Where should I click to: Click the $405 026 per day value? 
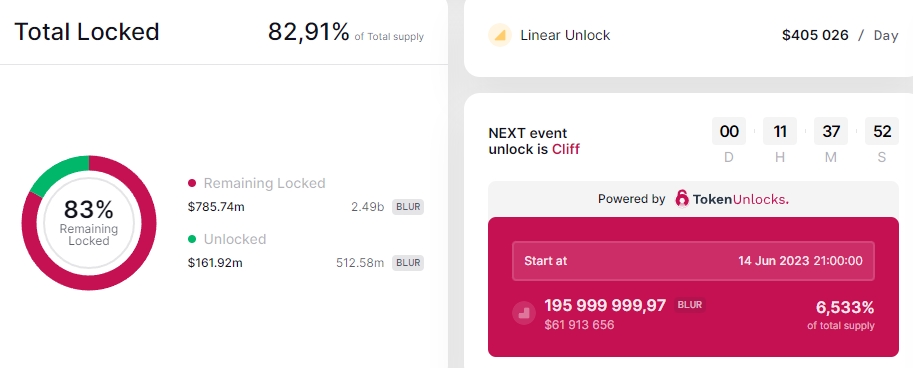tap(815, 35)
